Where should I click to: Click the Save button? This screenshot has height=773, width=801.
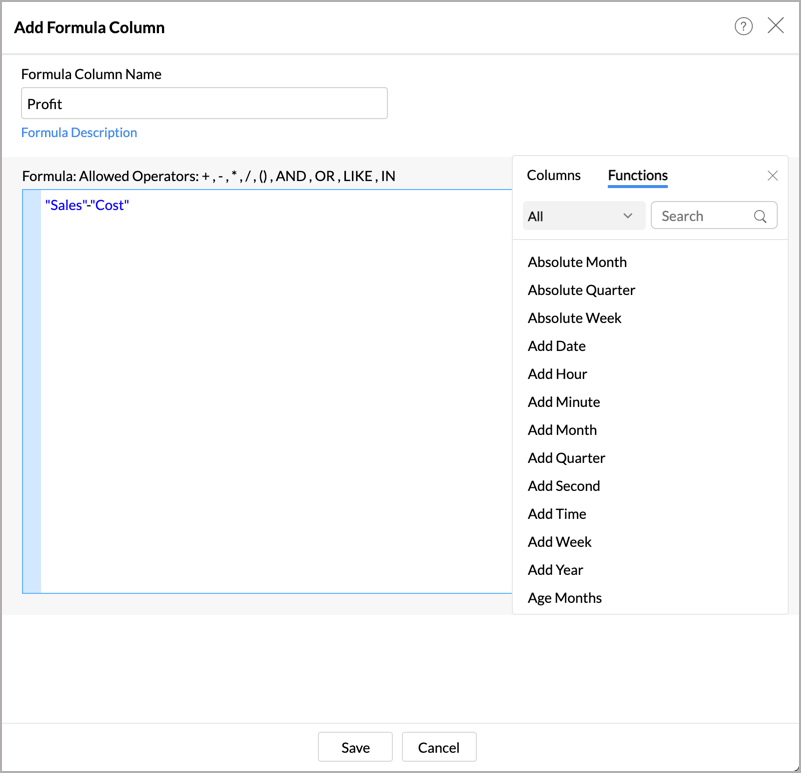[355, 747]
